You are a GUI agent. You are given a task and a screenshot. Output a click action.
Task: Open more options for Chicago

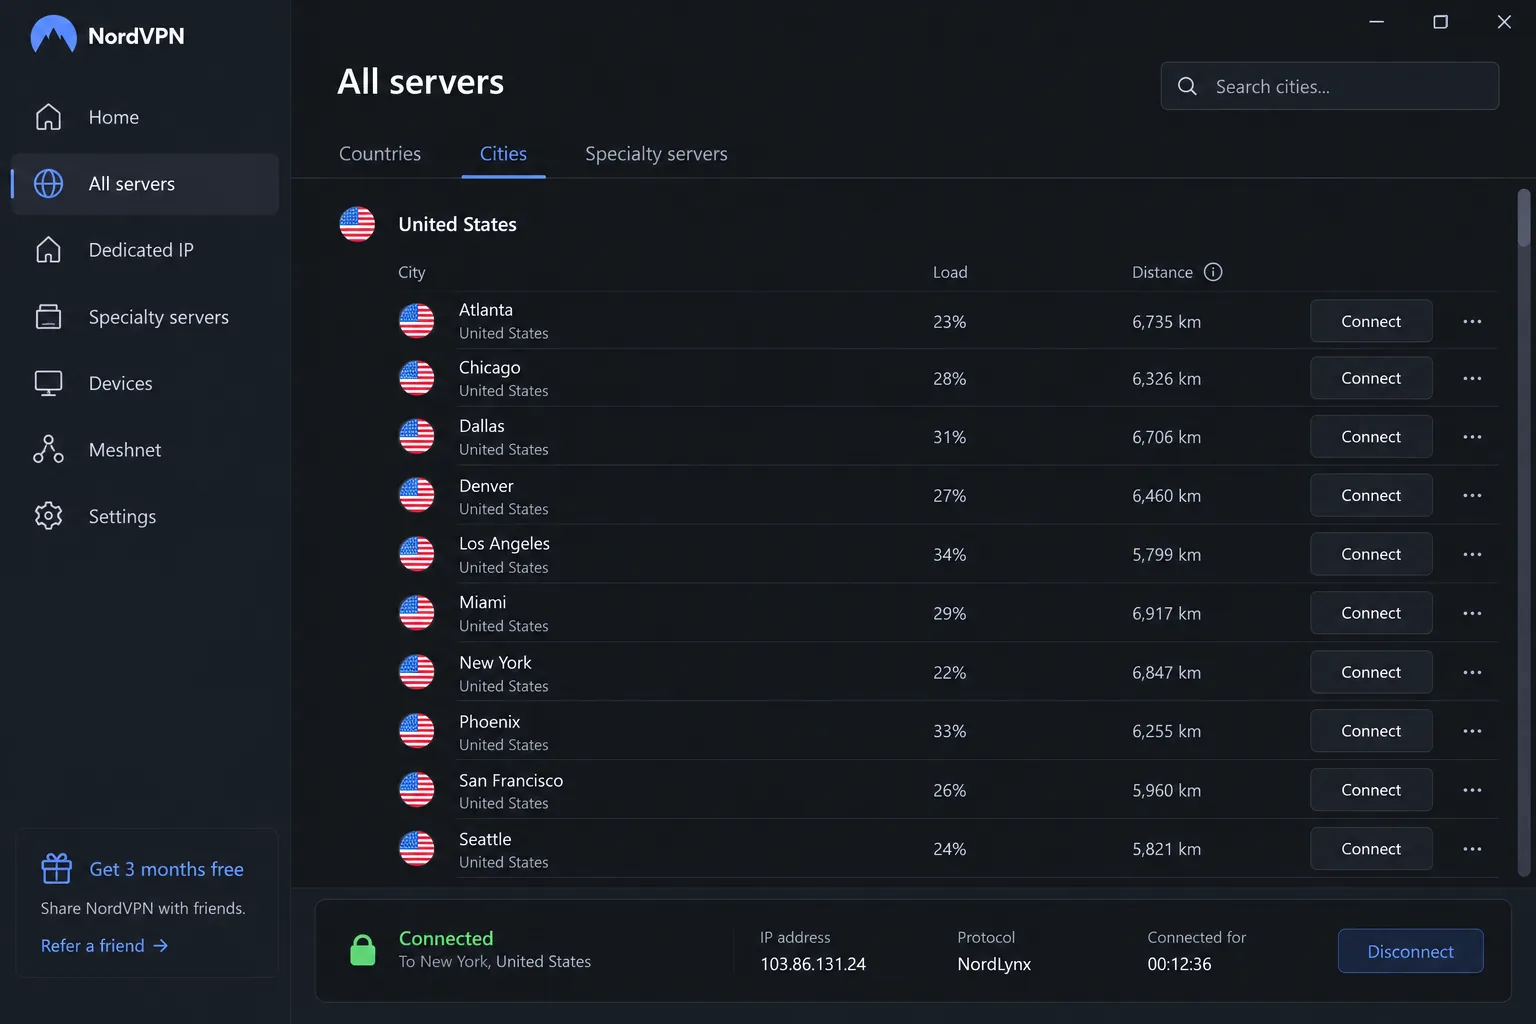point(1472,378)
